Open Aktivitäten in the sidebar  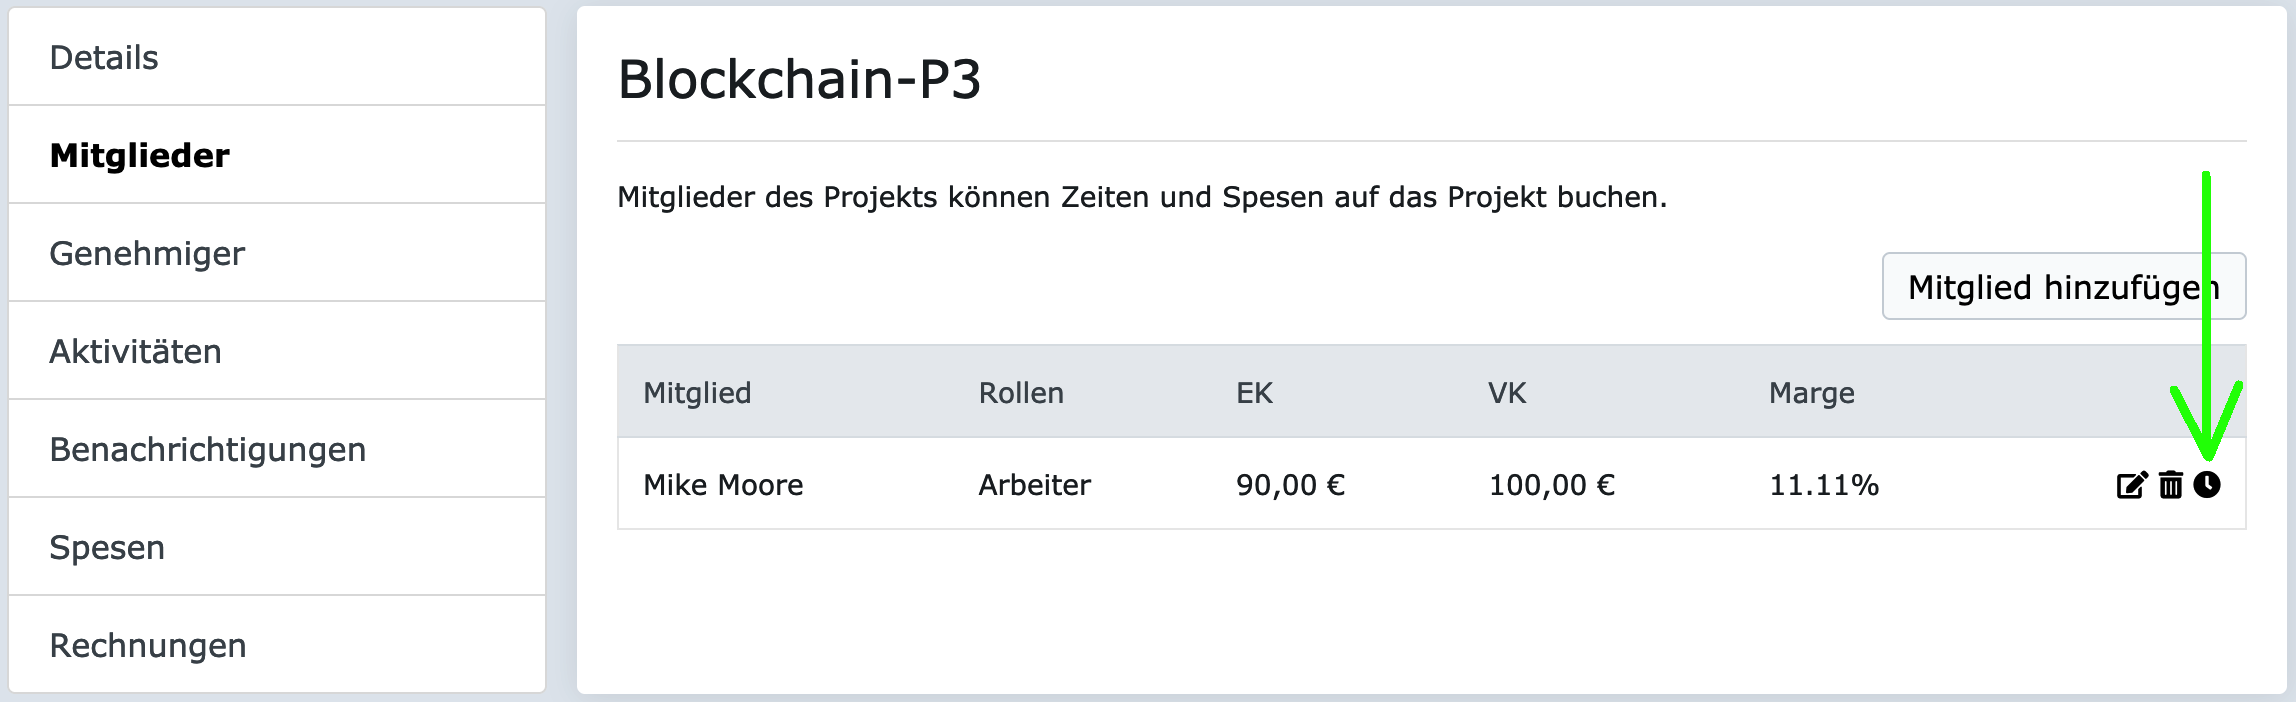pyautogui.click(x=135, y=352)
